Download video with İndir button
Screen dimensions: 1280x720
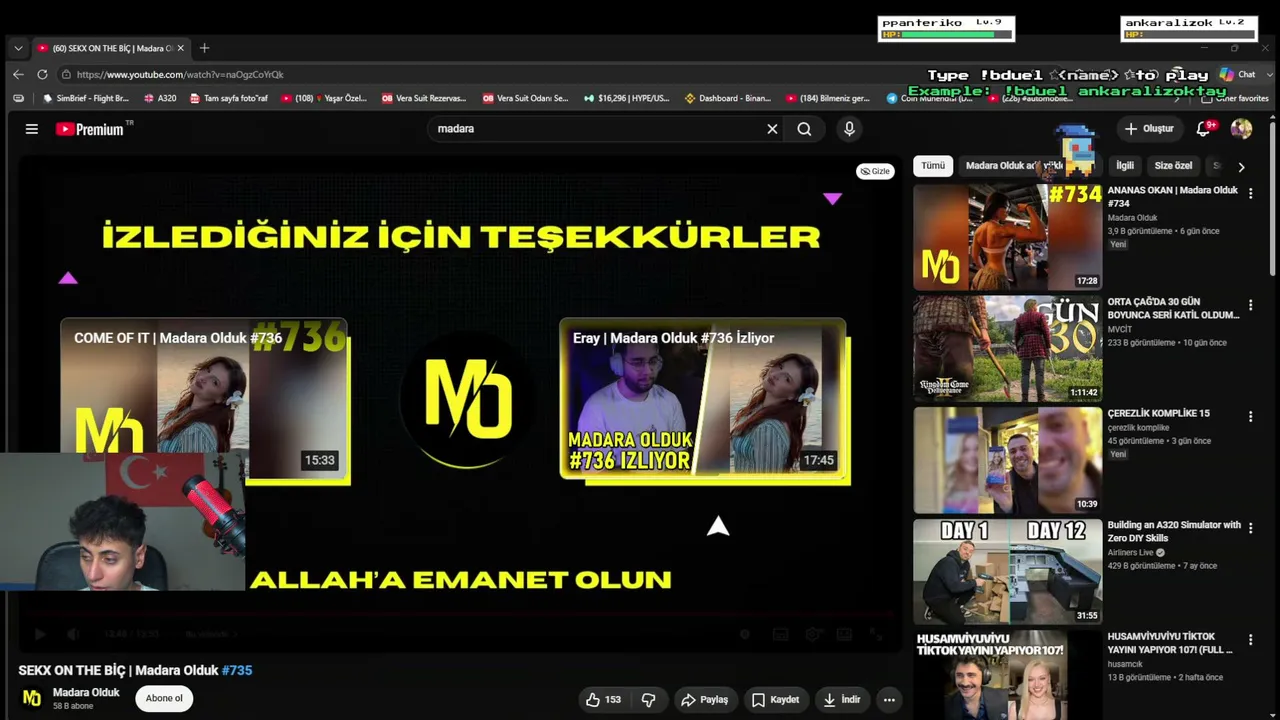(x=841, y=699)
